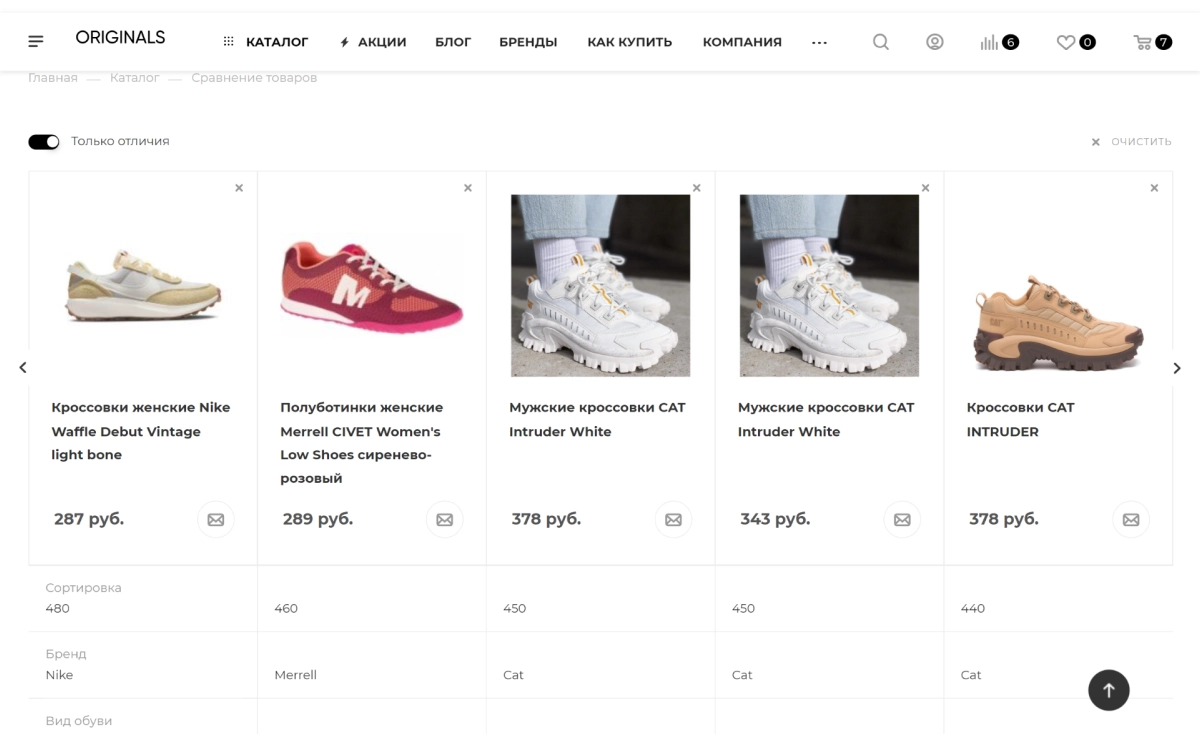This screenshot has width=1200, height=734.
Task: Open the wishlist heart icon
Action: click(x=1076, y=42)
